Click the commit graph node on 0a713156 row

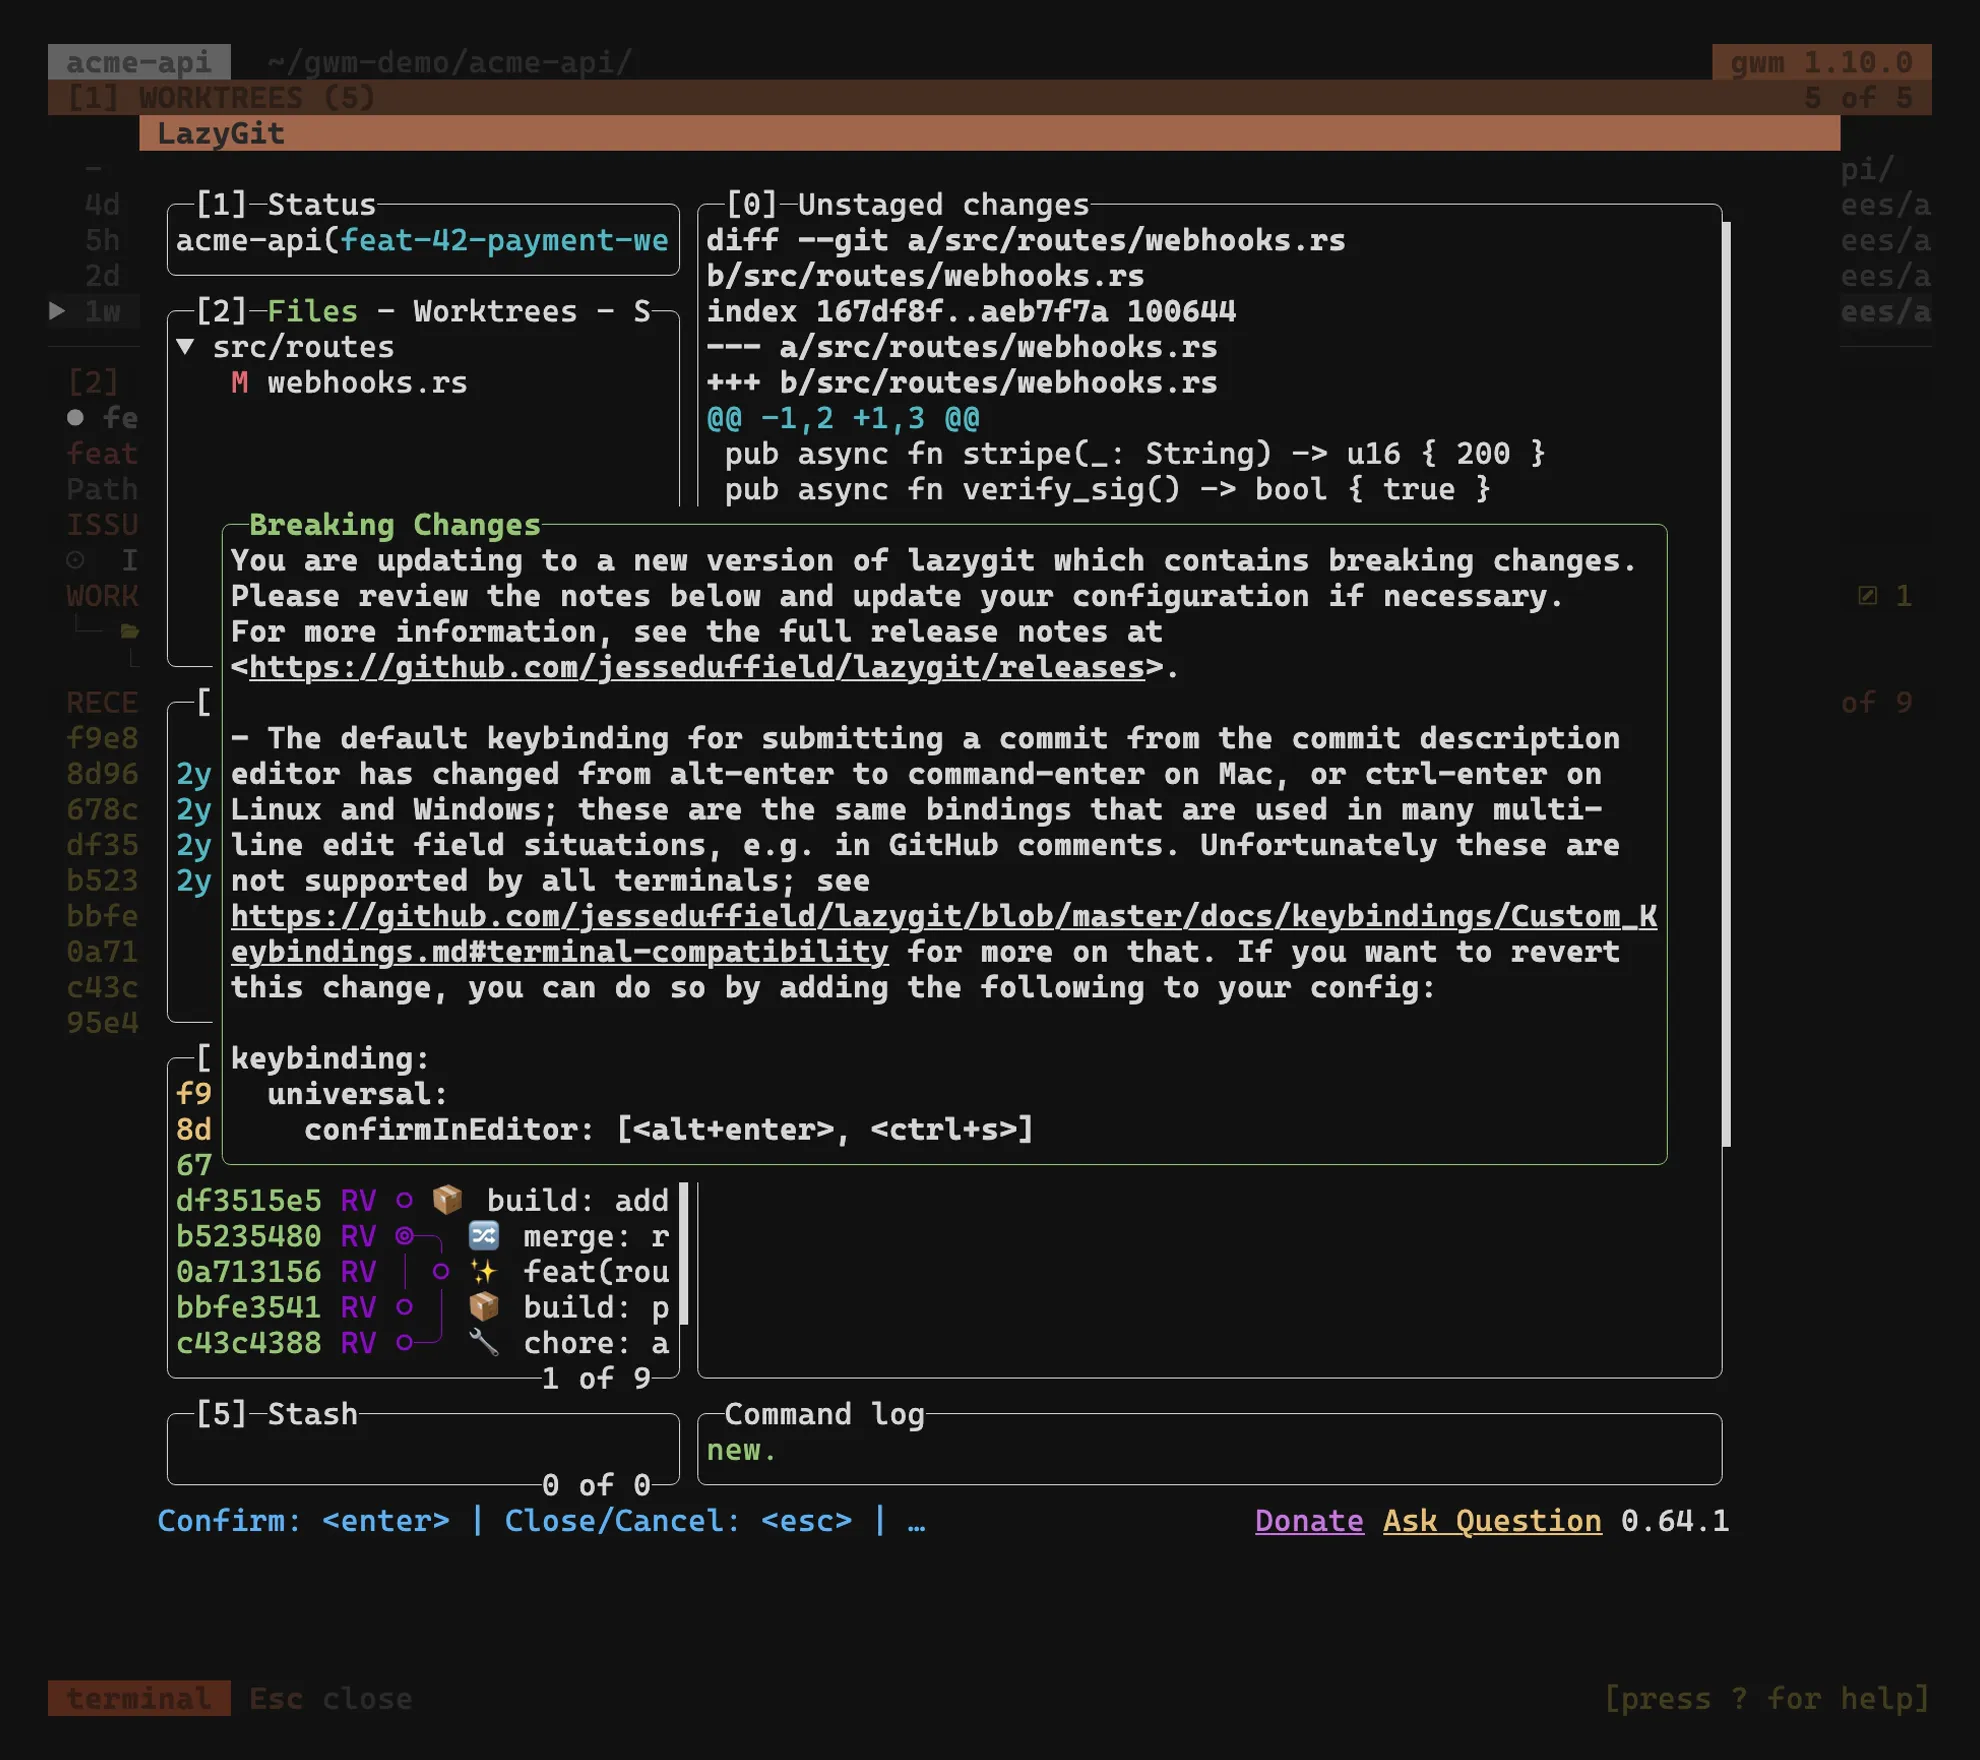pyautogui.click(x=440, y=1271)
